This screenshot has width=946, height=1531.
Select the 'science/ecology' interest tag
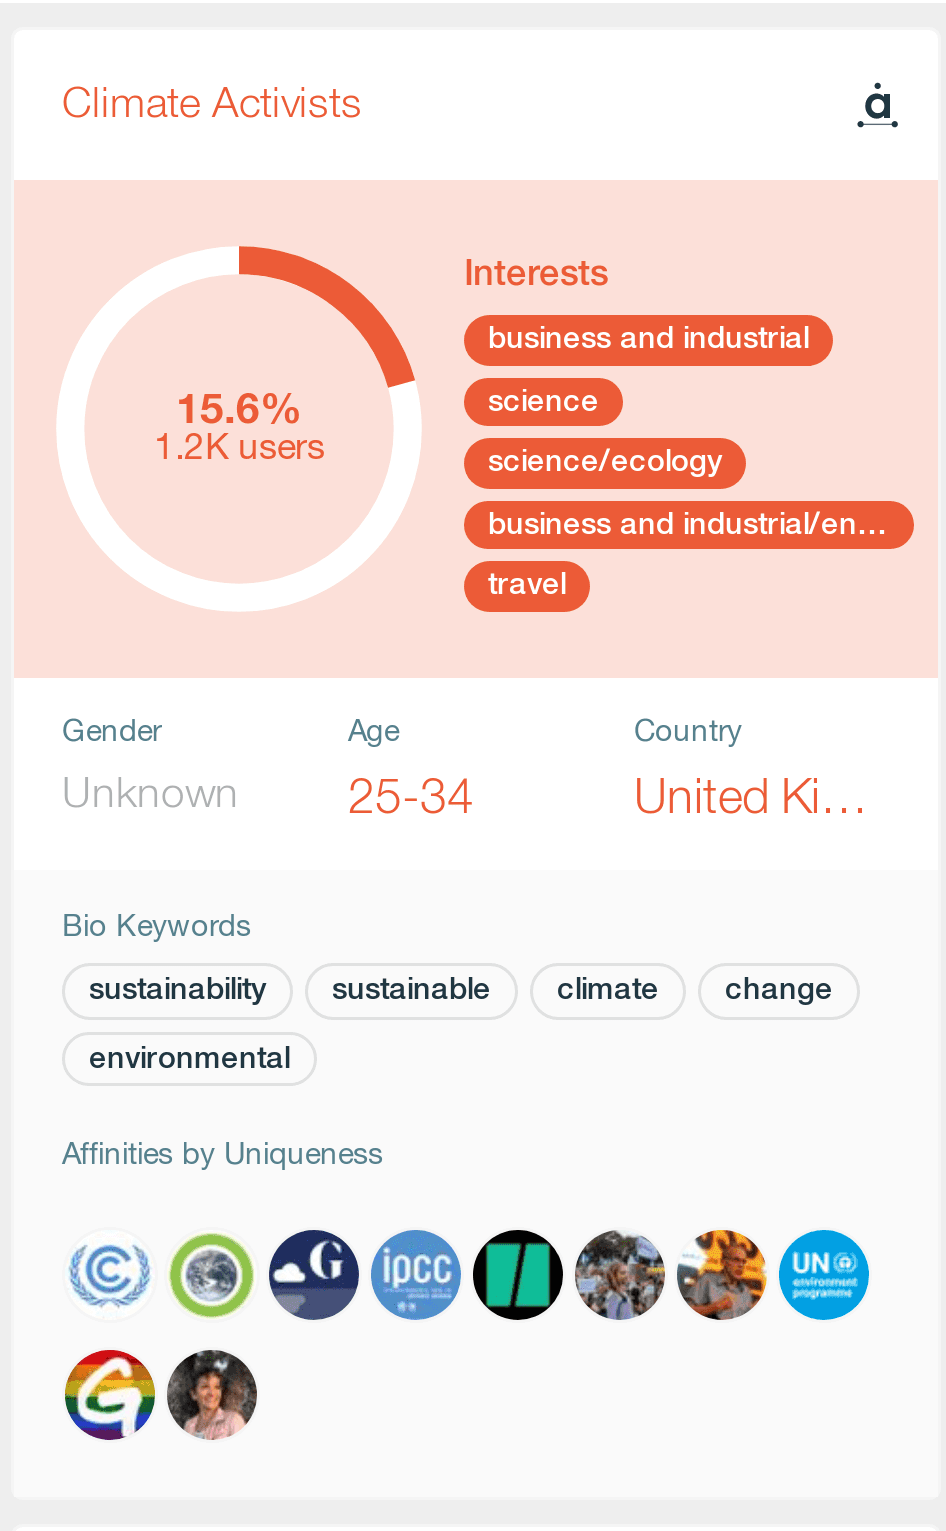tap(604, 463)
